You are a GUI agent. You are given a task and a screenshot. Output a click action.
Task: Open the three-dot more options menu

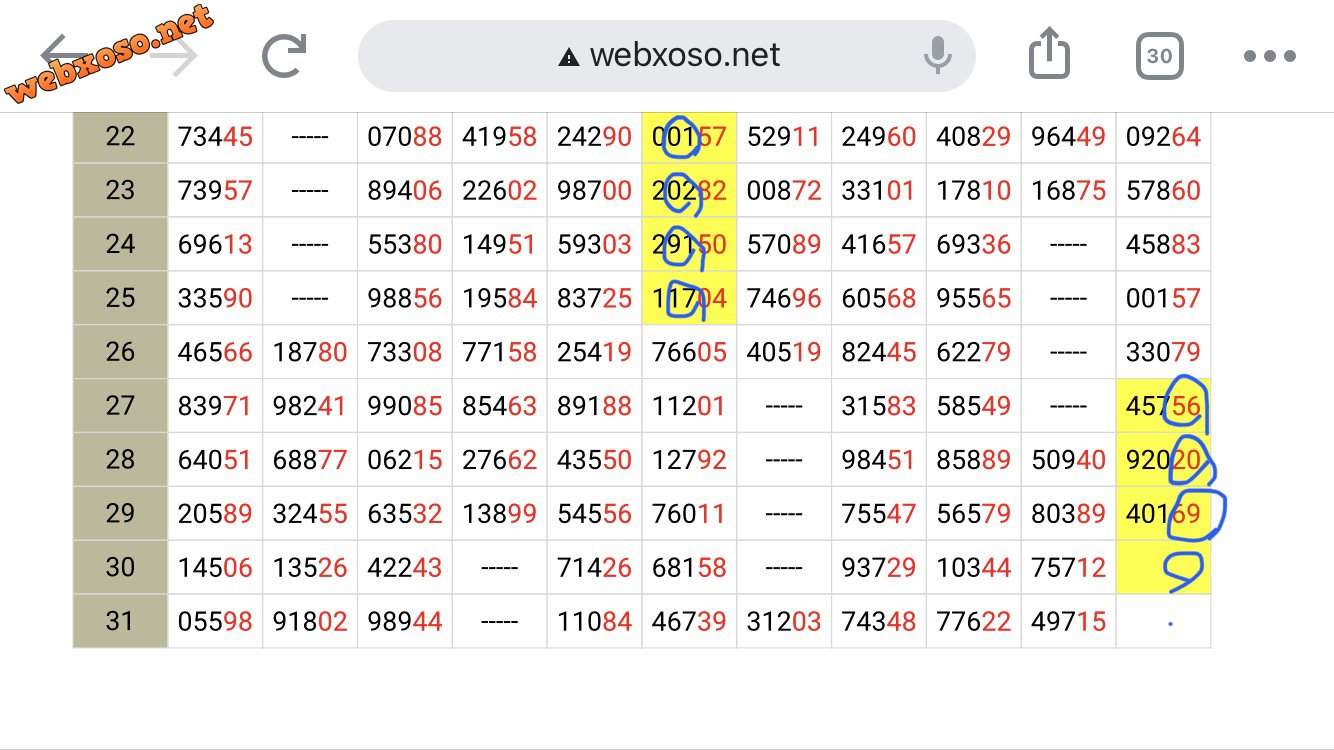tap(1270, 56)
